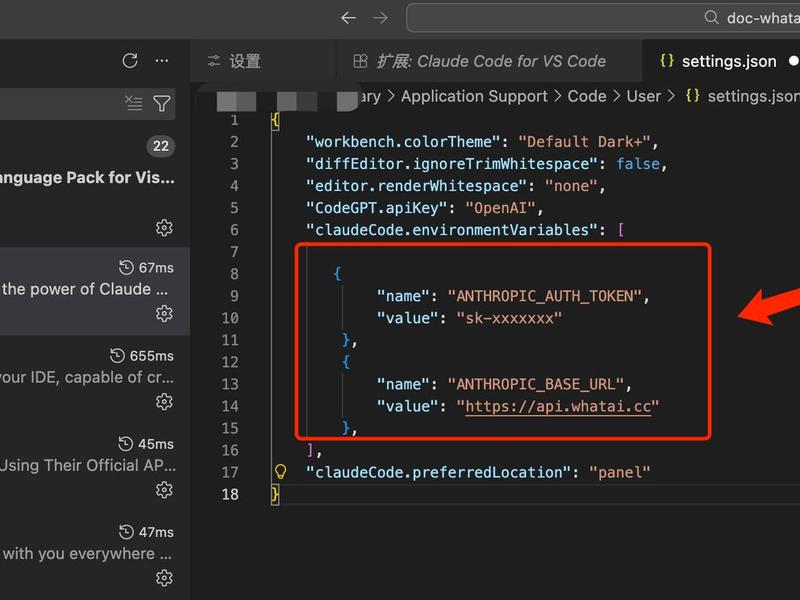The image size is (800, 600).
Task: Click the false value on line 3
Action: tap(638, 164)
